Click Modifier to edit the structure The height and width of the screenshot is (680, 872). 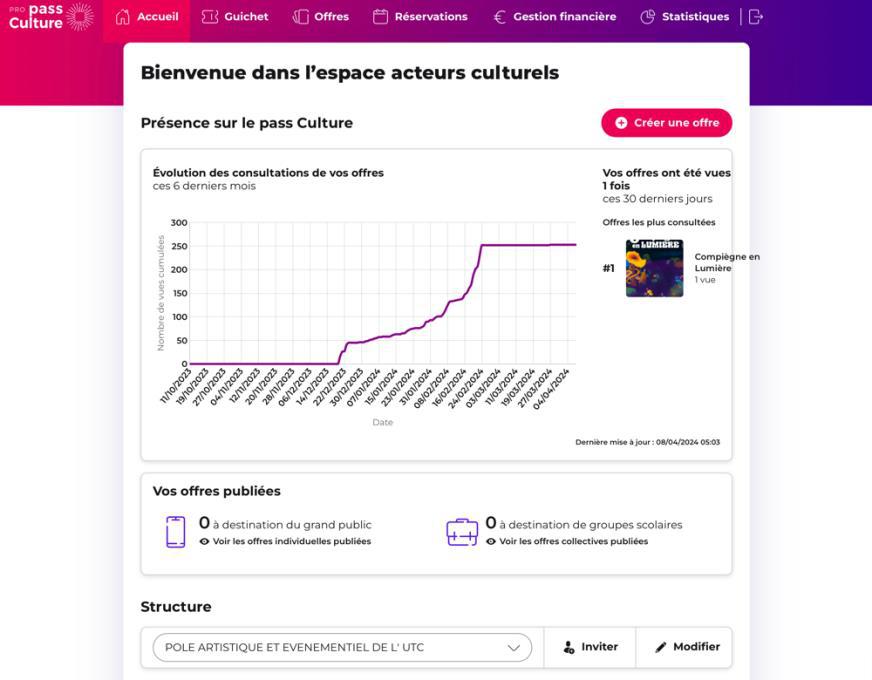pos(686,647)
